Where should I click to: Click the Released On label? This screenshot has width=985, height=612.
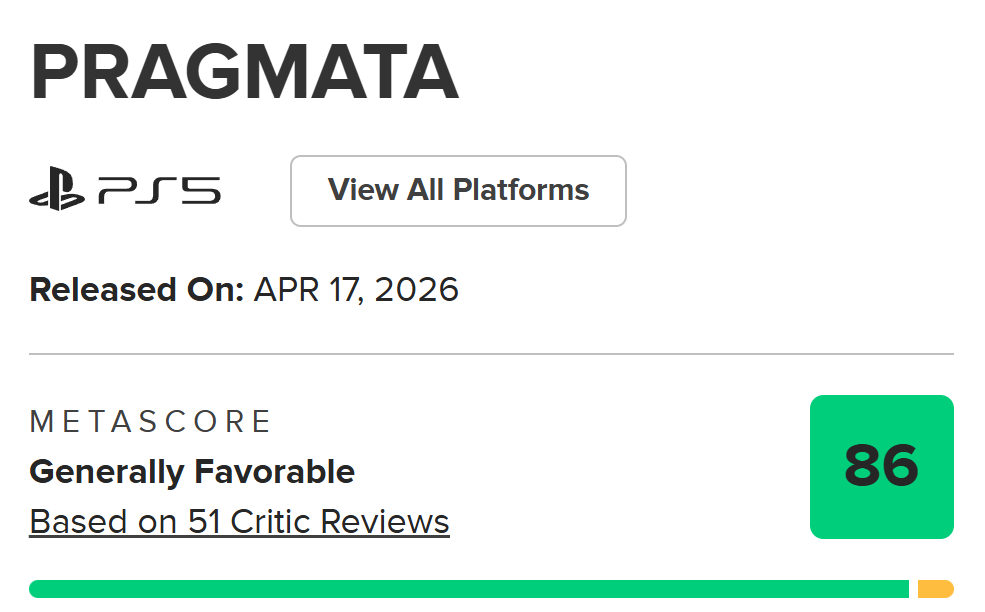(x=136, y=290)
